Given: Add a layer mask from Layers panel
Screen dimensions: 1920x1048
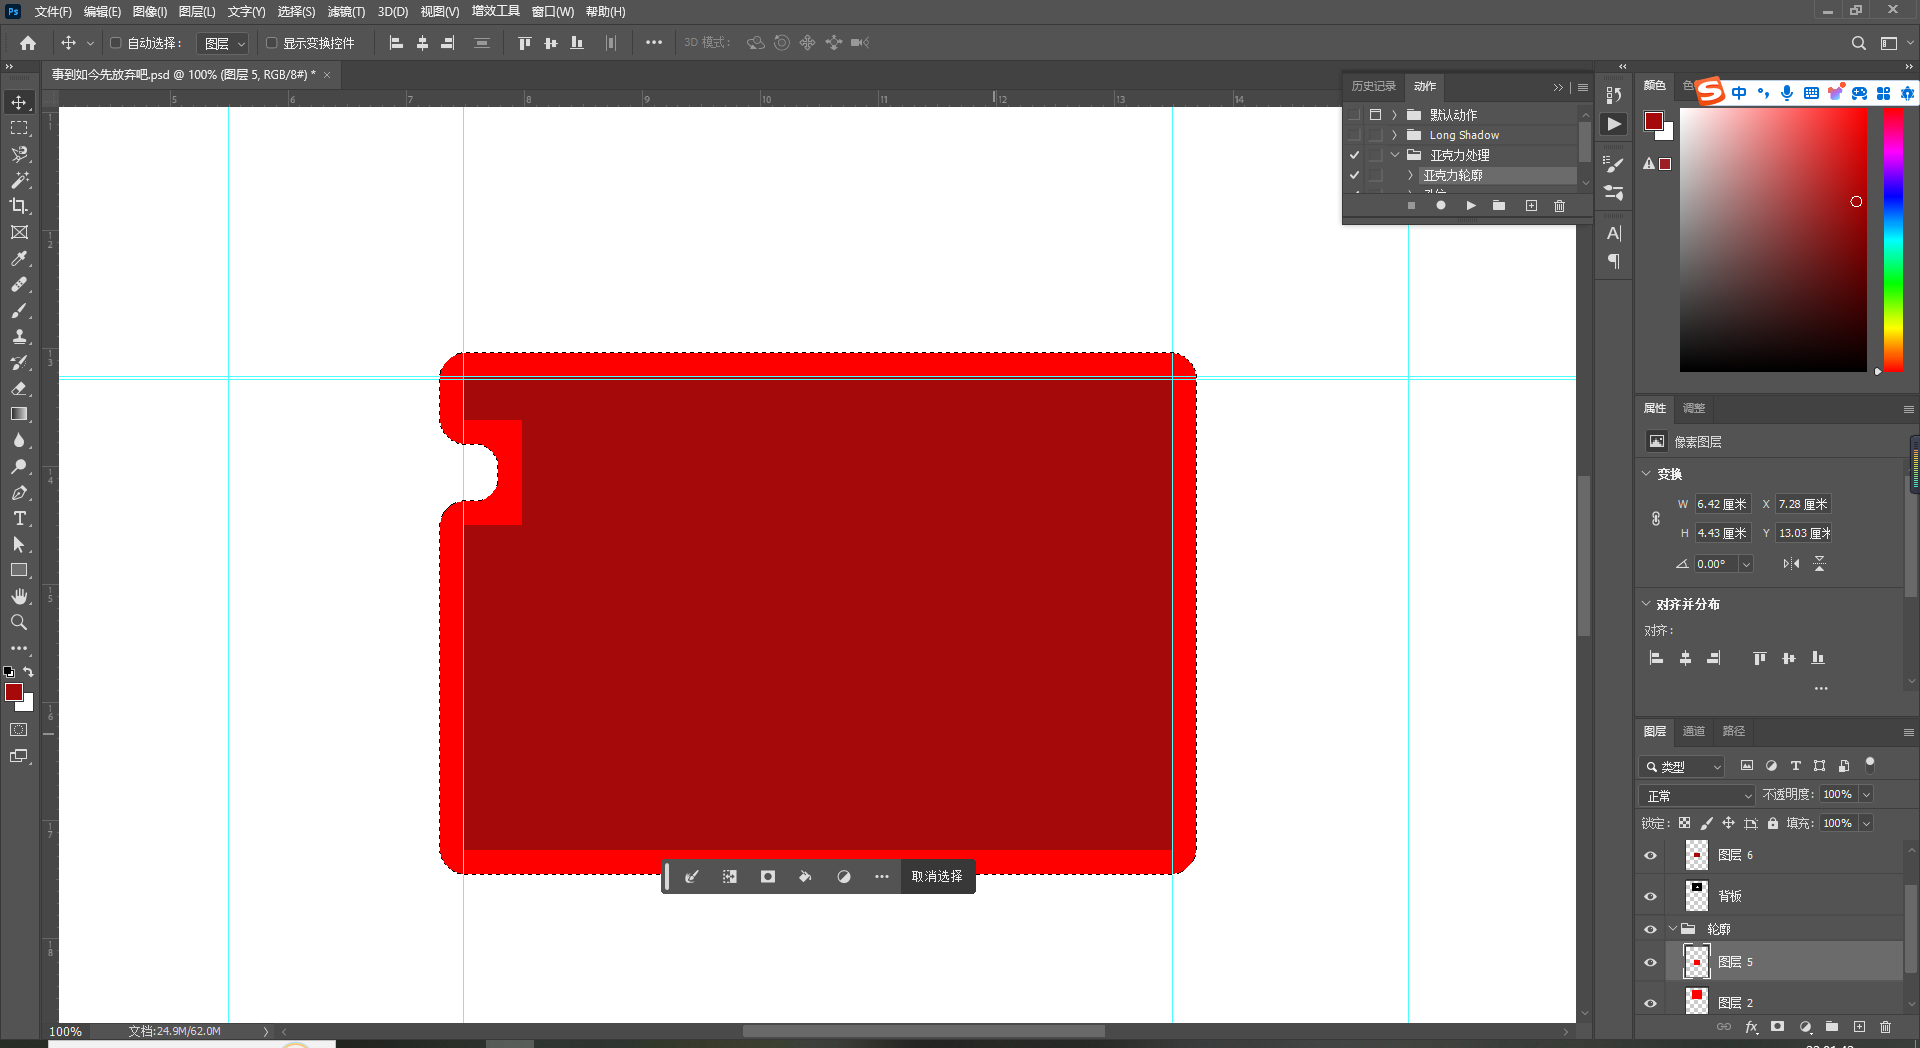Looking at the screenshot, I should click(x=1777, y=1027).
